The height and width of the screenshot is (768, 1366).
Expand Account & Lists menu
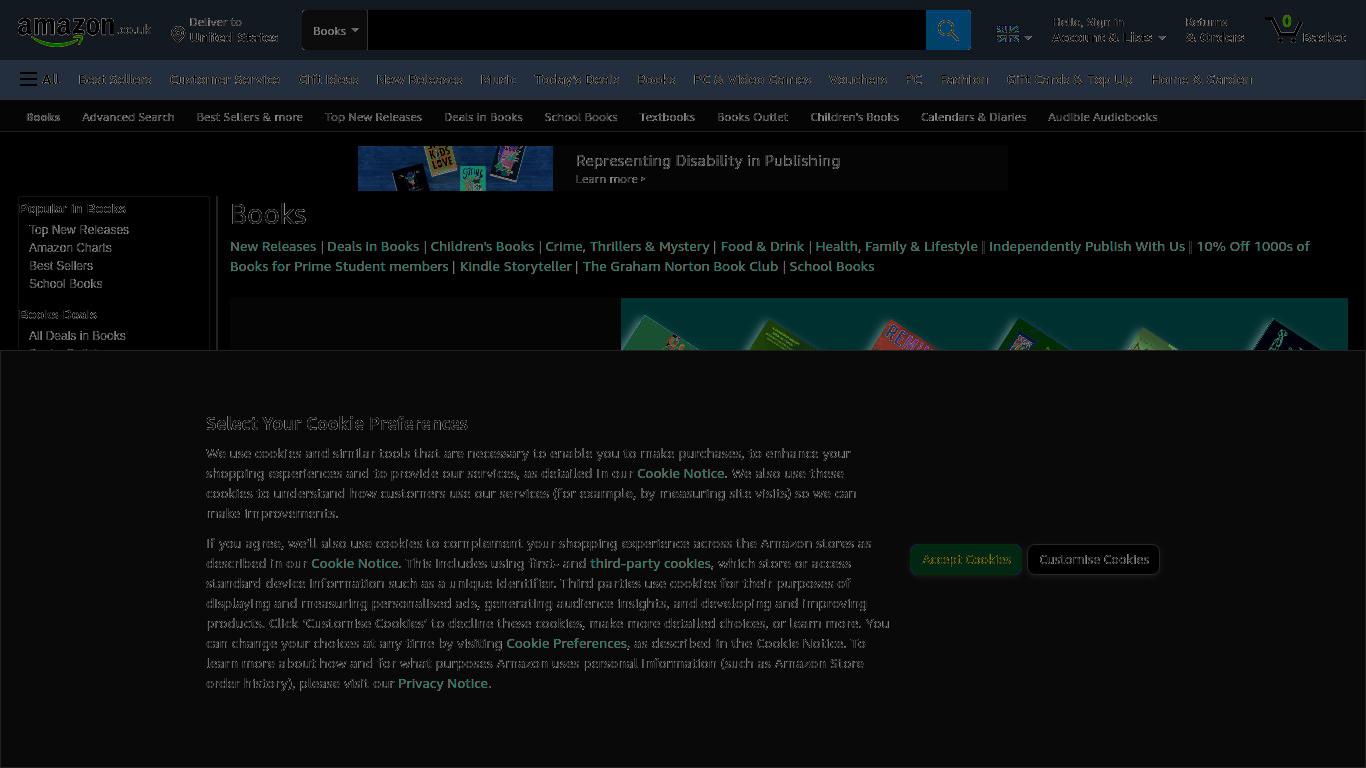coord(1108,30)
